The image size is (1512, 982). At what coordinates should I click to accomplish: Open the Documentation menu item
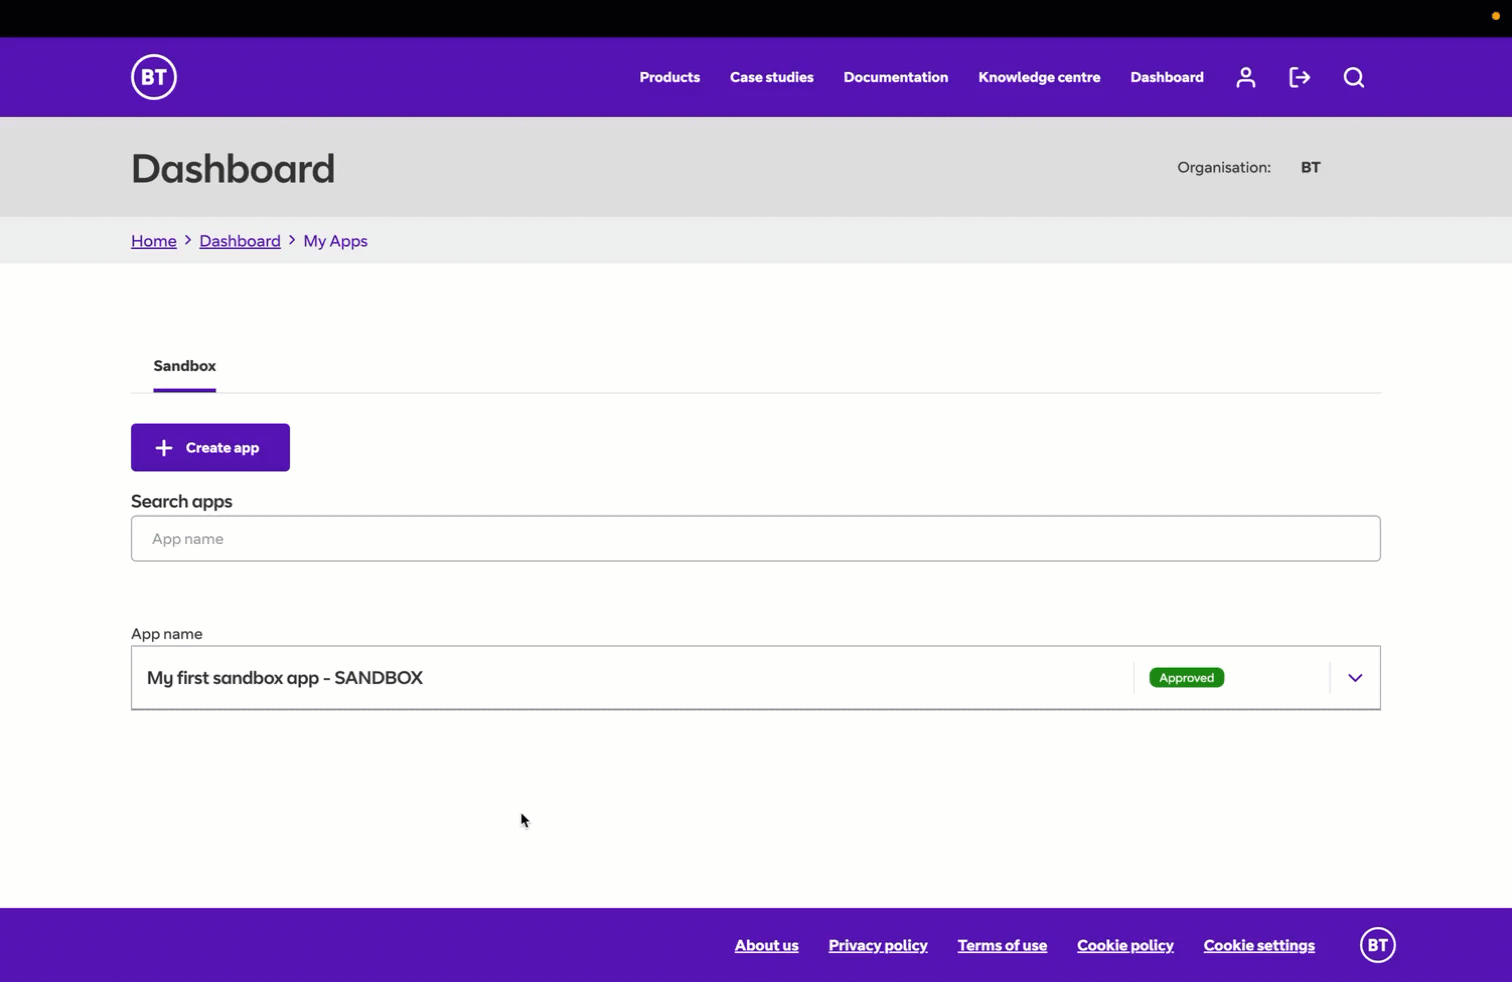[x=896, y=77]
